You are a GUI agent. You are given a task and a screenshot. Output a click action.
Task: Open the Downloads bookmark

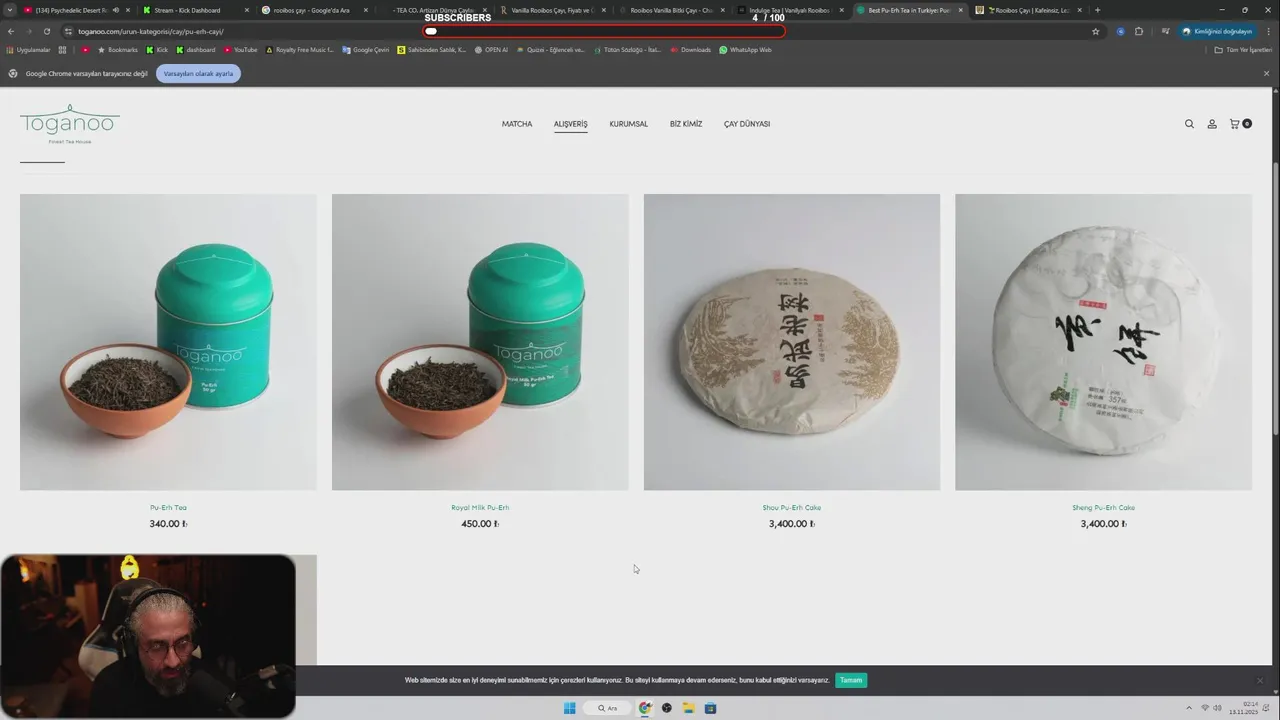691,50
